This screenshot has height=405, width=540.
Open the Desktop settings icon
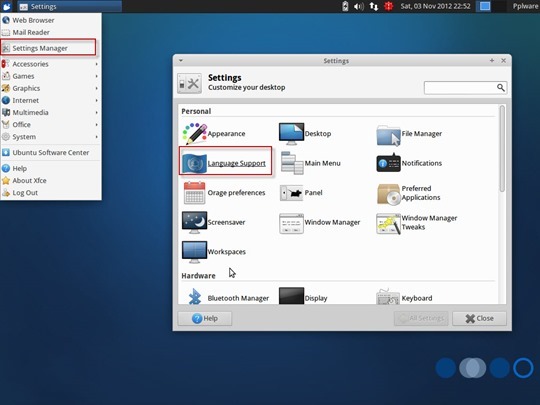pyautogui.click(x=291, y=134)
